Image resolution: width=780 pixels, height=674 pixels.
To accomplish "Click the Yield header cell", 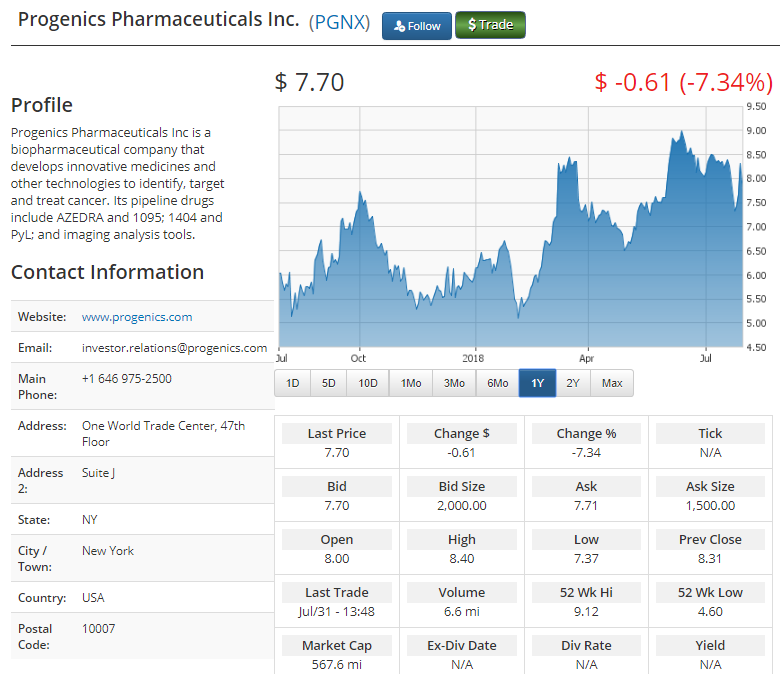I will coord(710,645).
